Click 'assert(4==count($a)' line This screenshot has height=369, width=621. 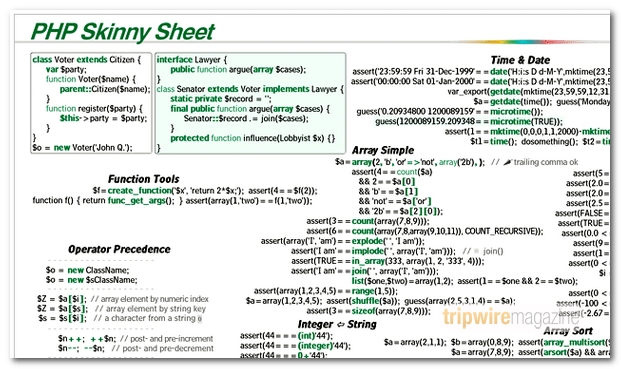[x=392, y=172]
